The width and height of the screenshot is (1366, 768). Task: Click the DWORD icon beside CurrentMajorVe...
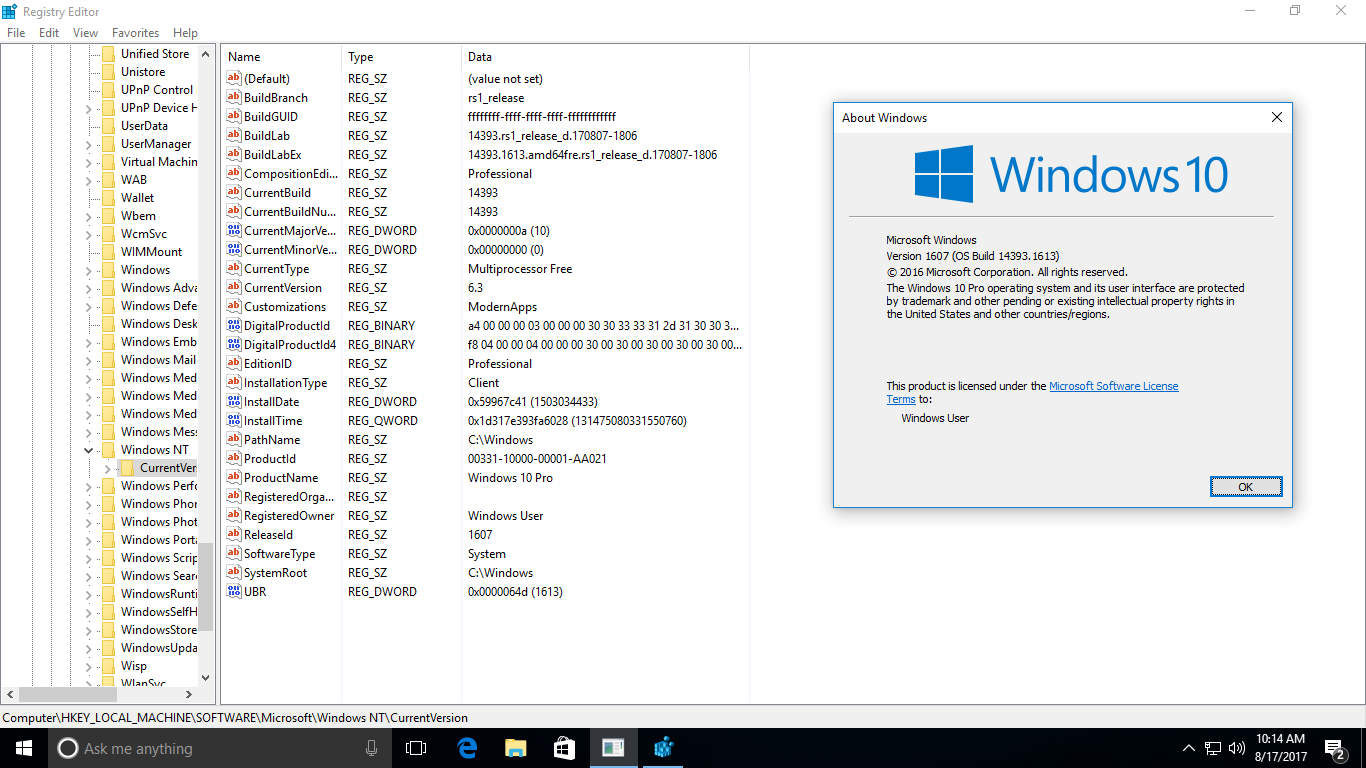(234, 231)
